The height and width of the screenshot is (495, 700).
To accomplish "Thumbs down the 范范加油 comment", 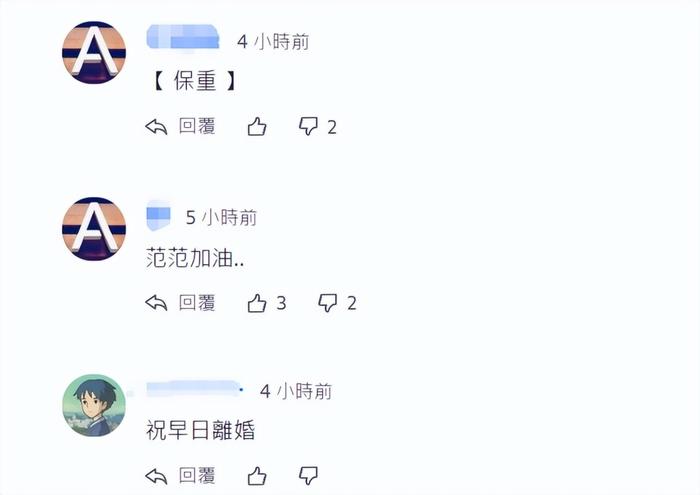I will coord(328,303).
